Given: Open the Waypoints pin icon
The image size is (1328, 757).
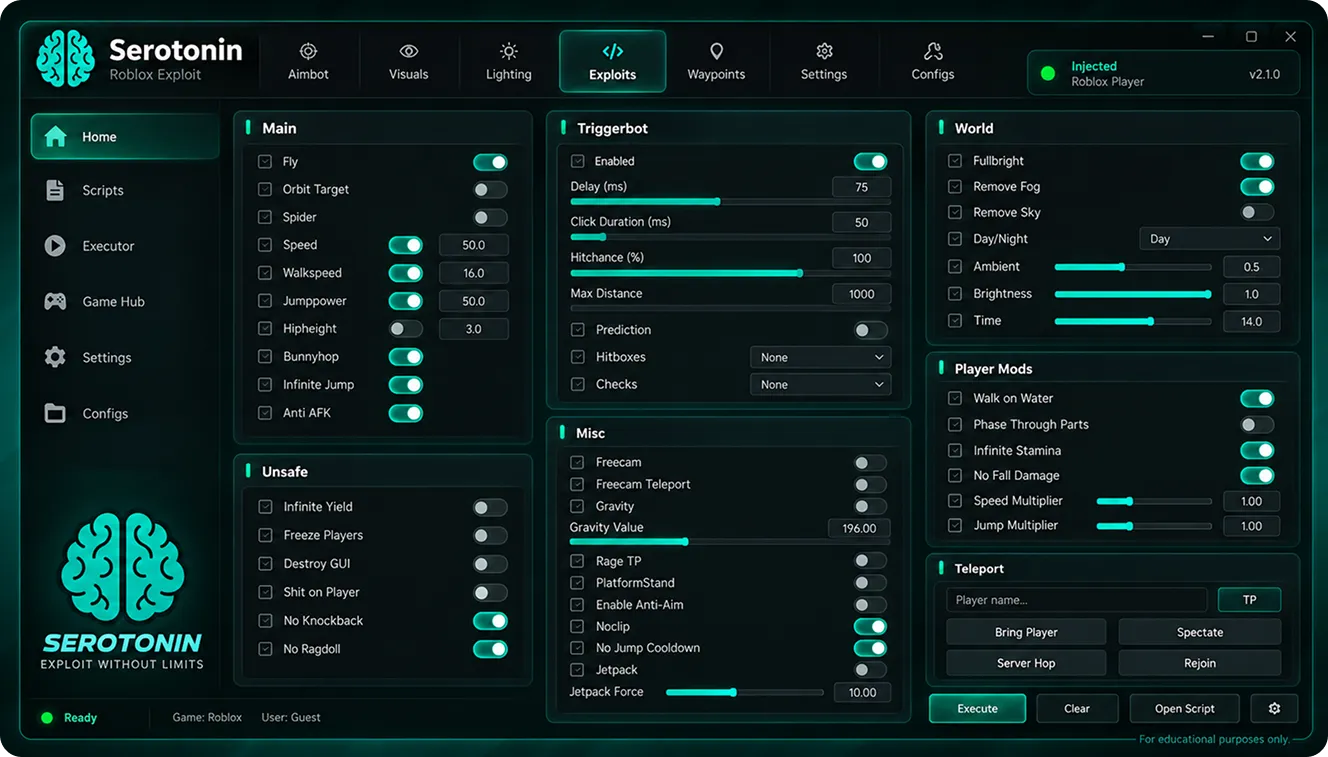Looking at the screenshot, I should point(716,51).
